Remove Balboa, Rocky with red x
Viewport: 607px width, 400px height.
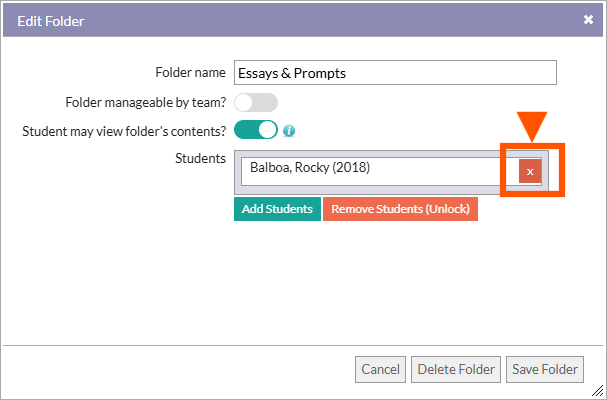[530, 171]
